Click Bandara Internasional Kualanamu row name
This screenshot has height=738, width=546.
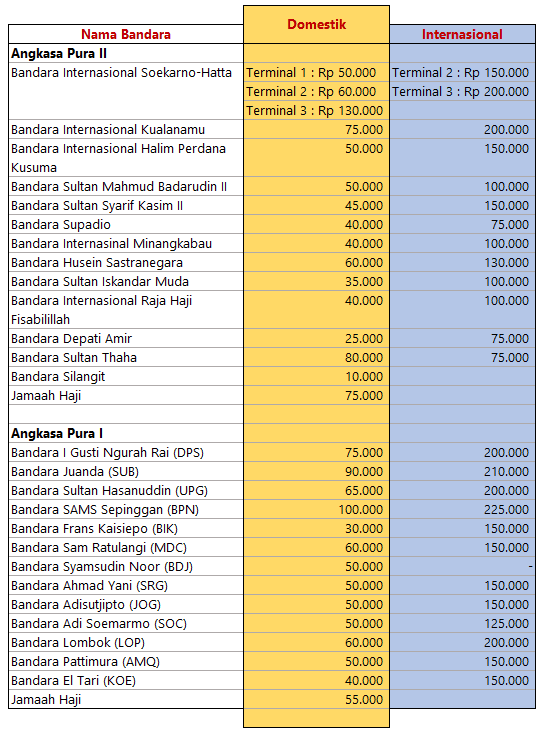tap(108, 129)
